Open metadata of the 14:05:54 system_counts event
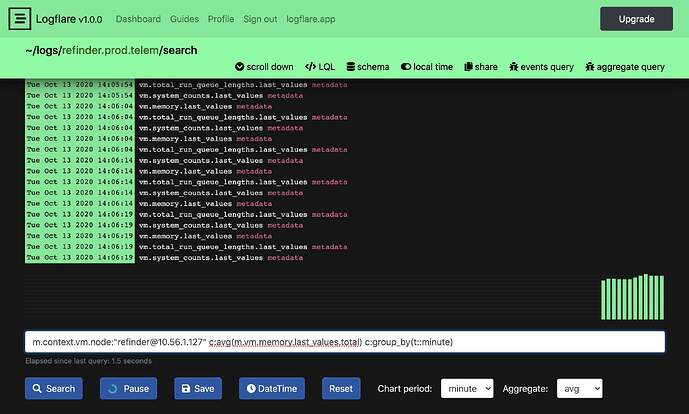689x414 pixels. coord(285,95)
